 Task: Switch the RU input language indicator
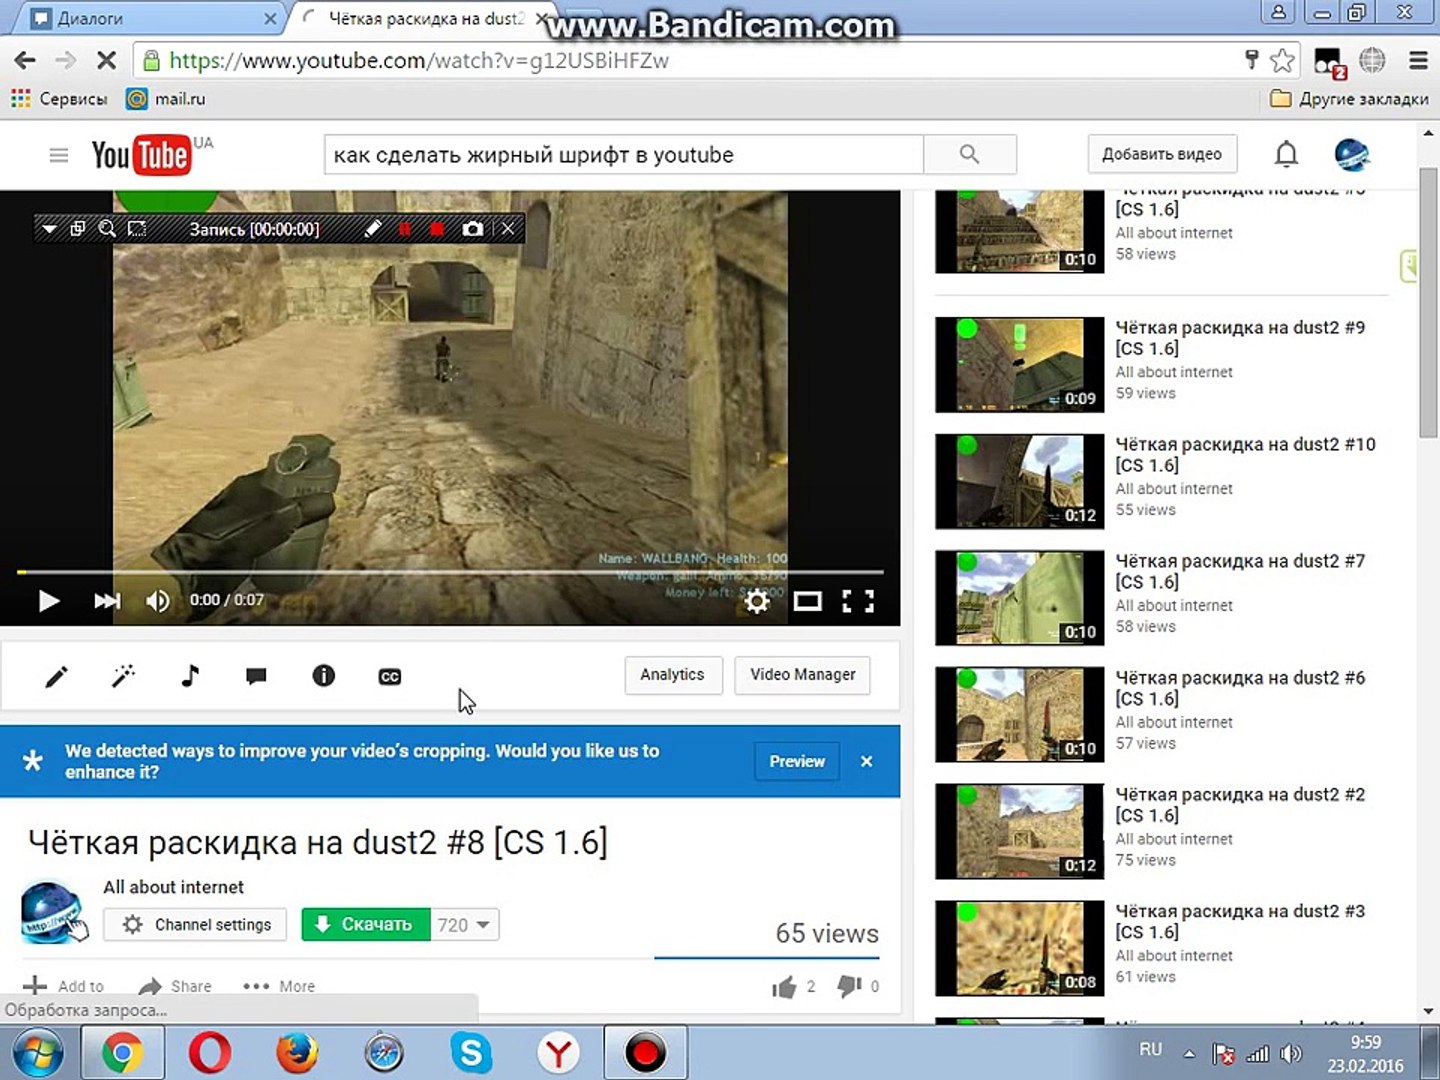point(1150,1050)
